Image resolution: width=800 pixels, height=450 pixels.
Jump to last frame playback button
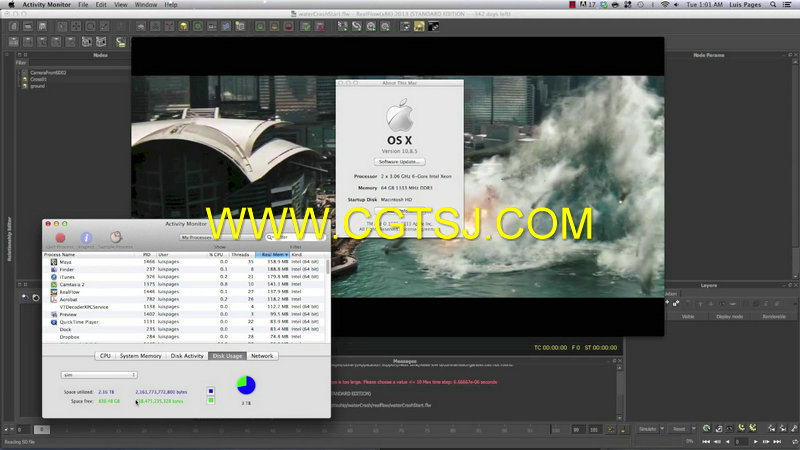pyautogui.click(x=777, y=441)
